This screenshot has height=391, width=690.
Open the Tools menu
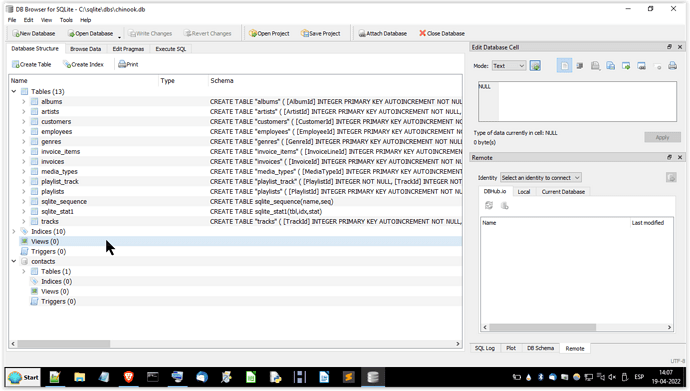(66, 20)
